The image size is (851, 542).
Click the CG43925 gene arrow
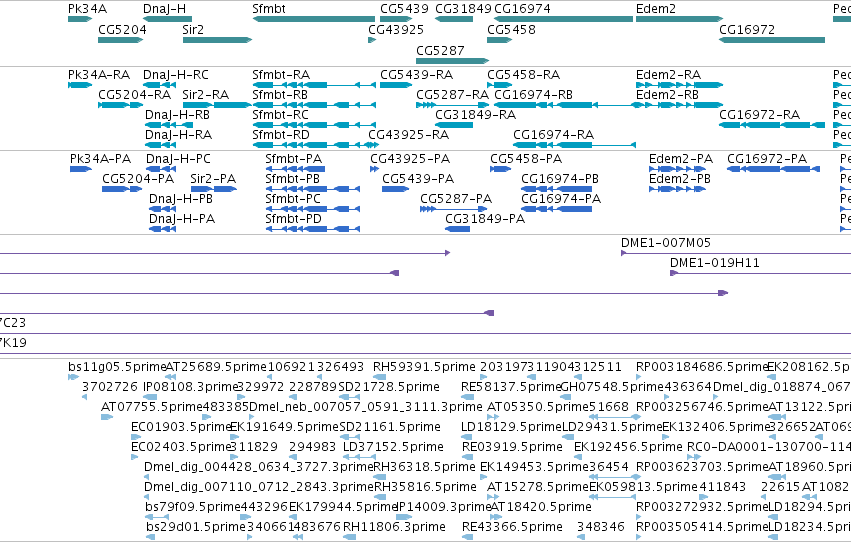[372, 40]
